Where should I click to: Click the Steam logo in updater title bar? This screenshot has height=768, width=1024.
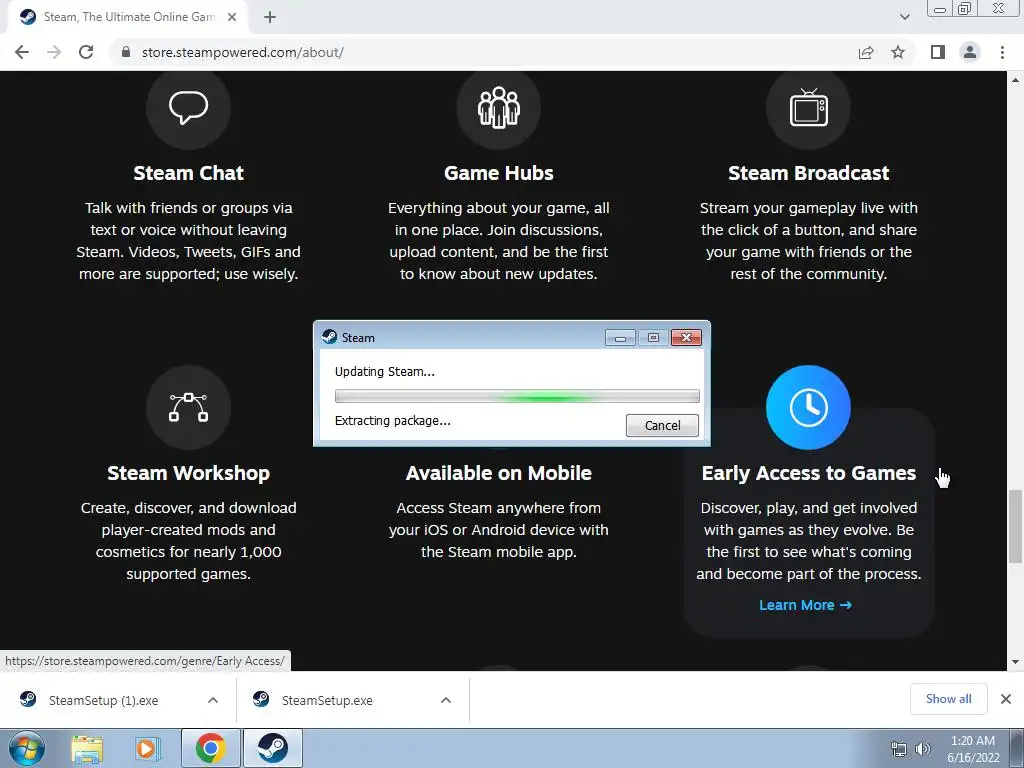click(330, 337)
